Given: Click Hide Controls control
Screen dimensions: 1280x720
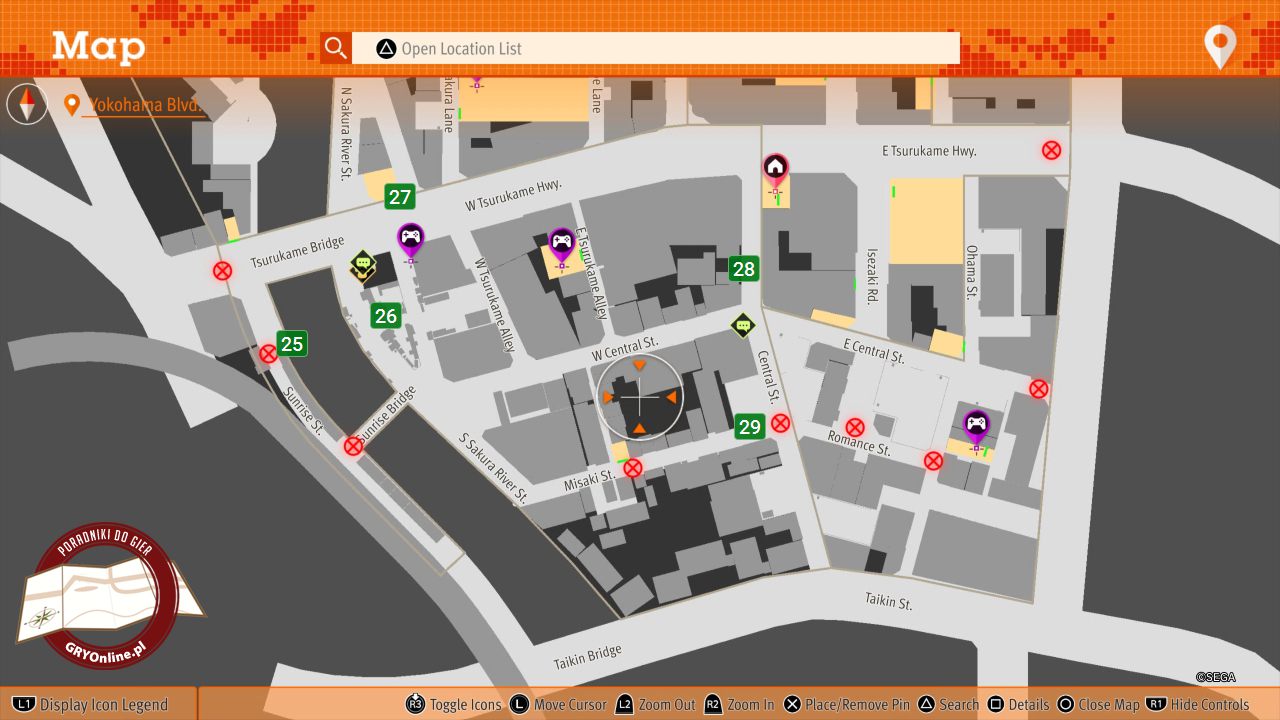Looking at the screenshot, I should point(1198,705).
